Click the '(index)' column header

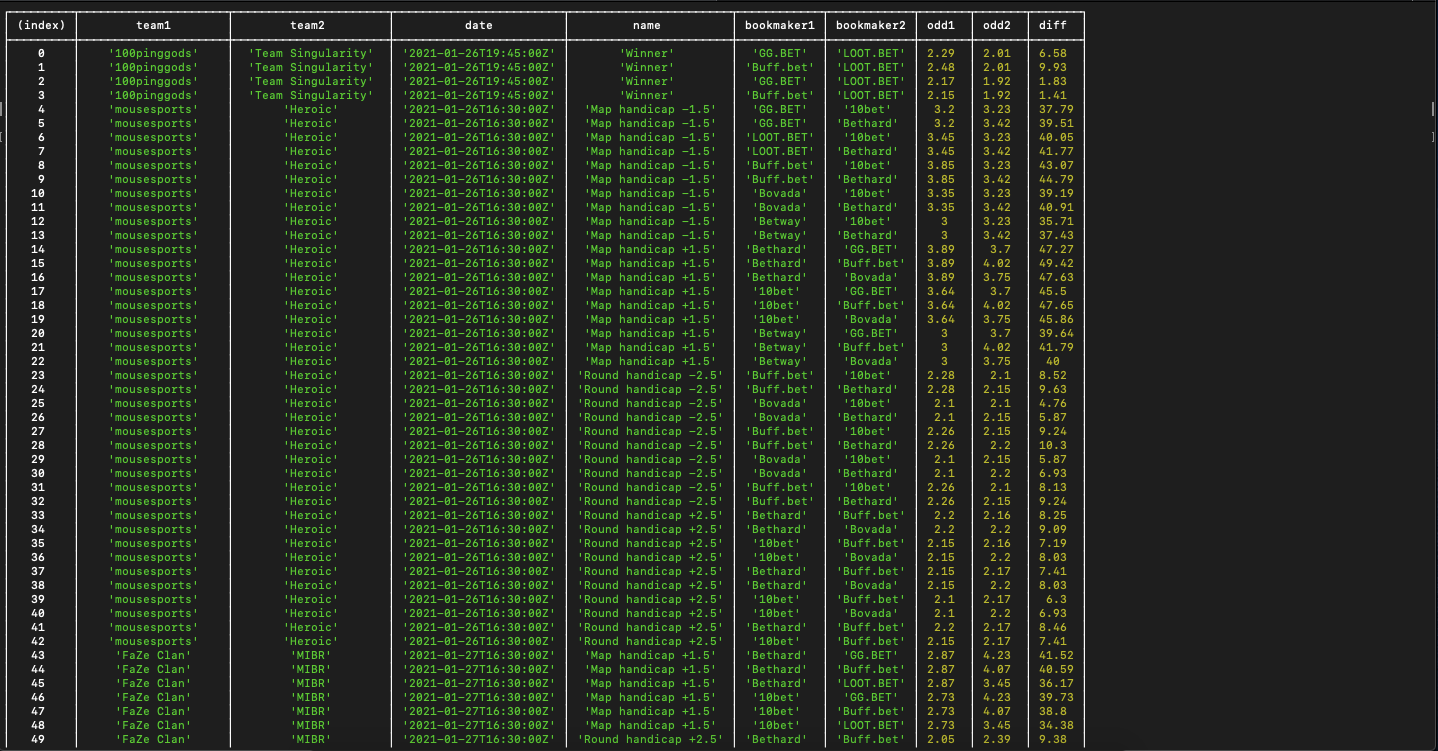tap(41, 25)
